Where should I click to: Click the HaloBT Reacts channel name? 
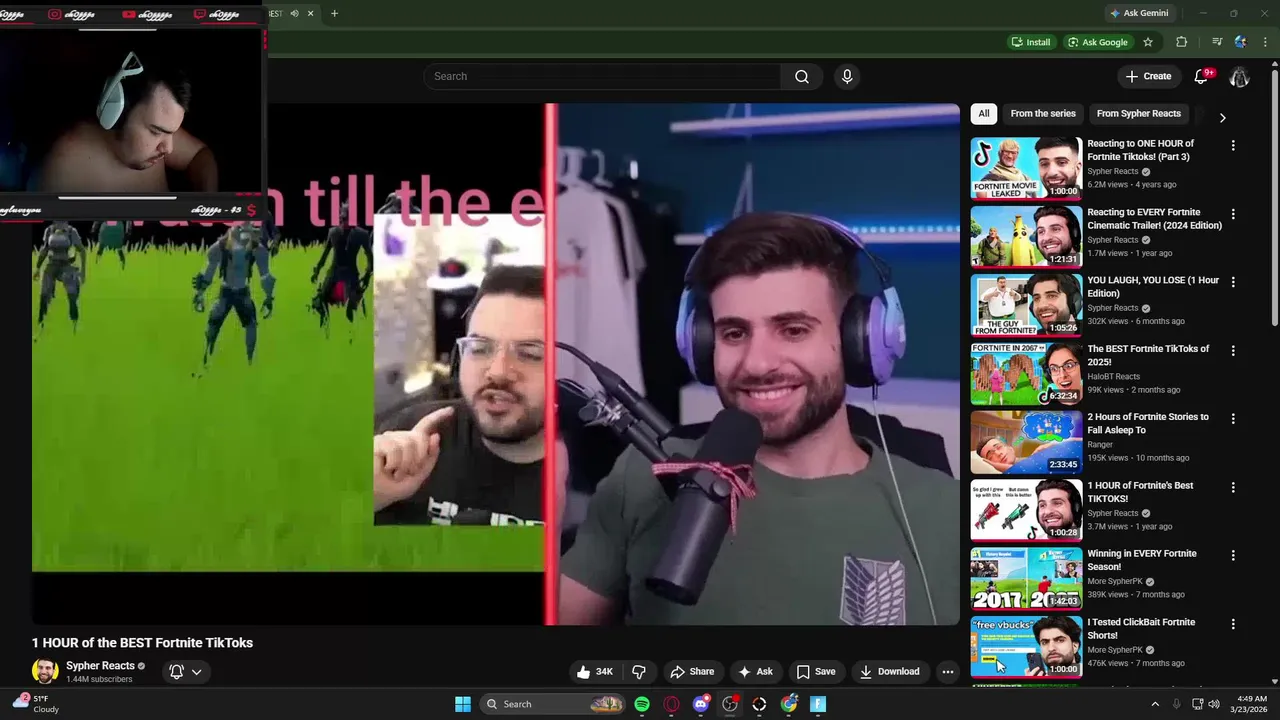(x=1113, y=377)
